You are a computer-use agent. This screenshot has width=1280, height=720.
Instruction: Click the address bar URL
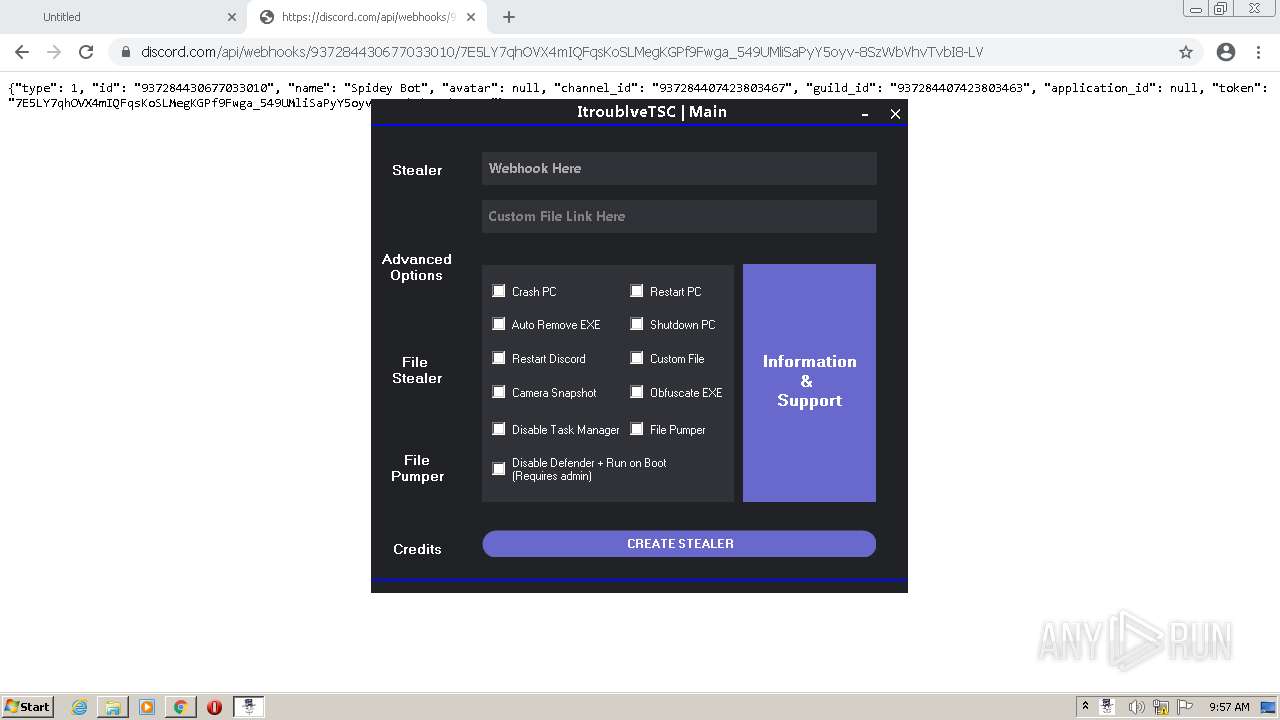click(562, 52)
